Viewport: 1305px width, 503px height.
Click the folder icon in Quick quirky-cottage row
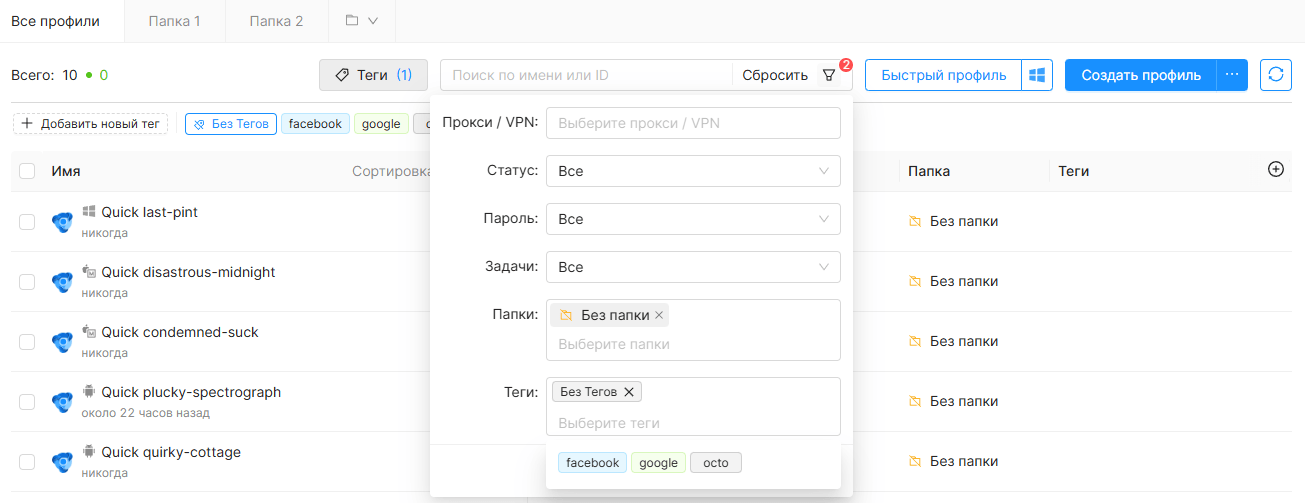pyautogui.click(x=915, y=462)
